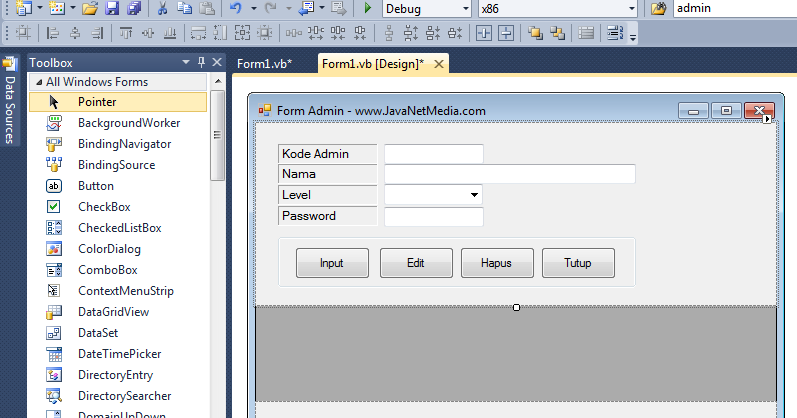Viewport: 797px width, 418px height.
Task: Open the Toolbox window position dropdown
Action: pyautogui.click(x=186, y=62)
